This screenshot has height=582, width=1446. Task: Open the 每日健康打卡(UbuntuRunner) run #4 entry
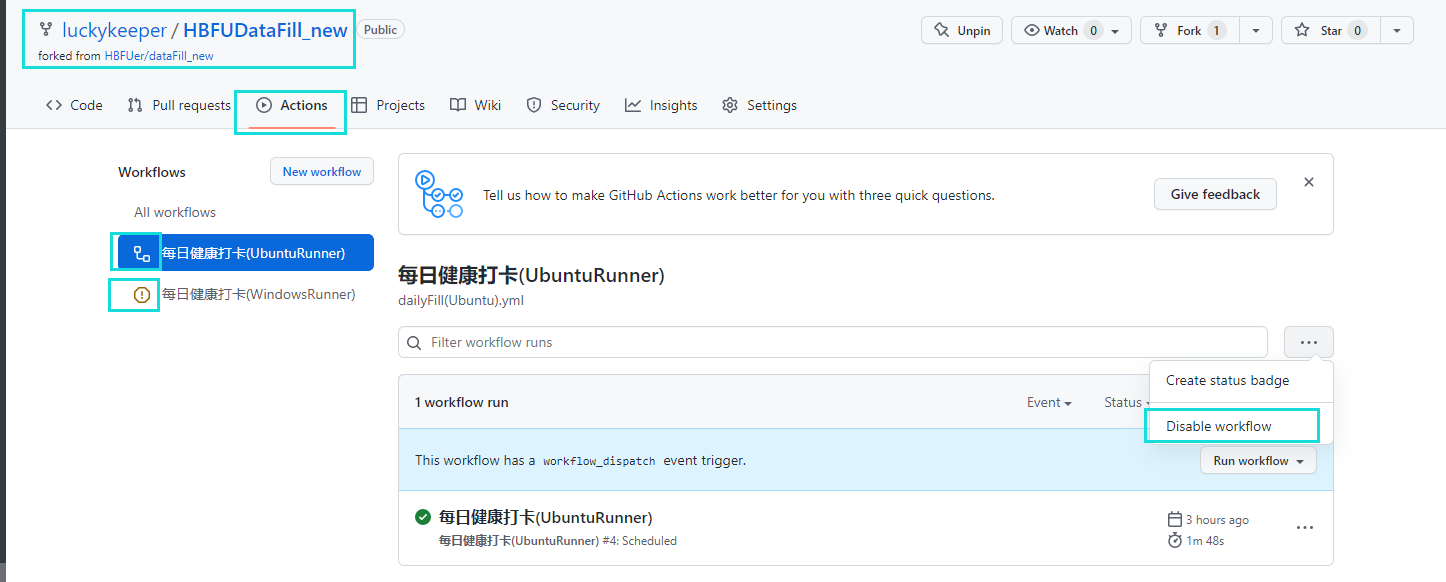546,517
